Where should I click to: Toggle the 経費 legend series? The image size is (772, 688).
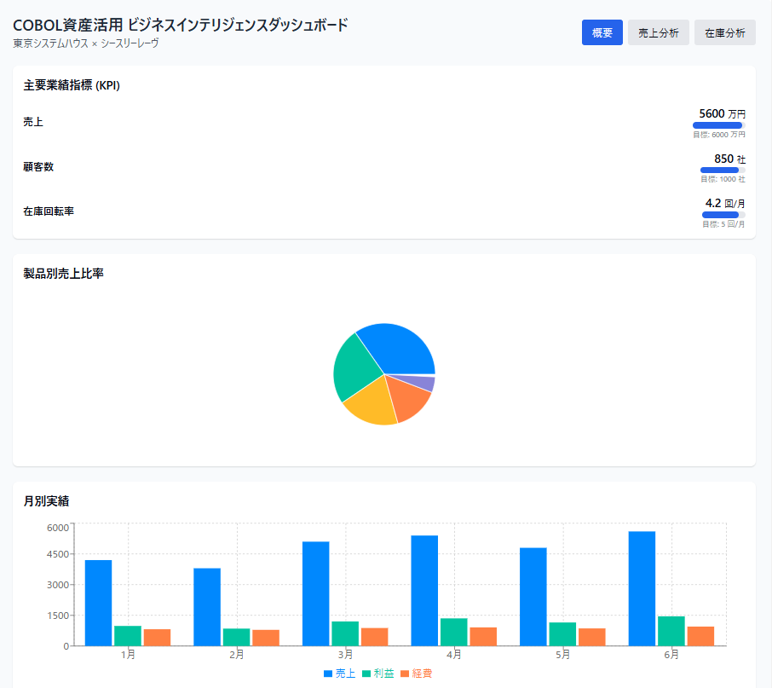[x=416, y=674]
